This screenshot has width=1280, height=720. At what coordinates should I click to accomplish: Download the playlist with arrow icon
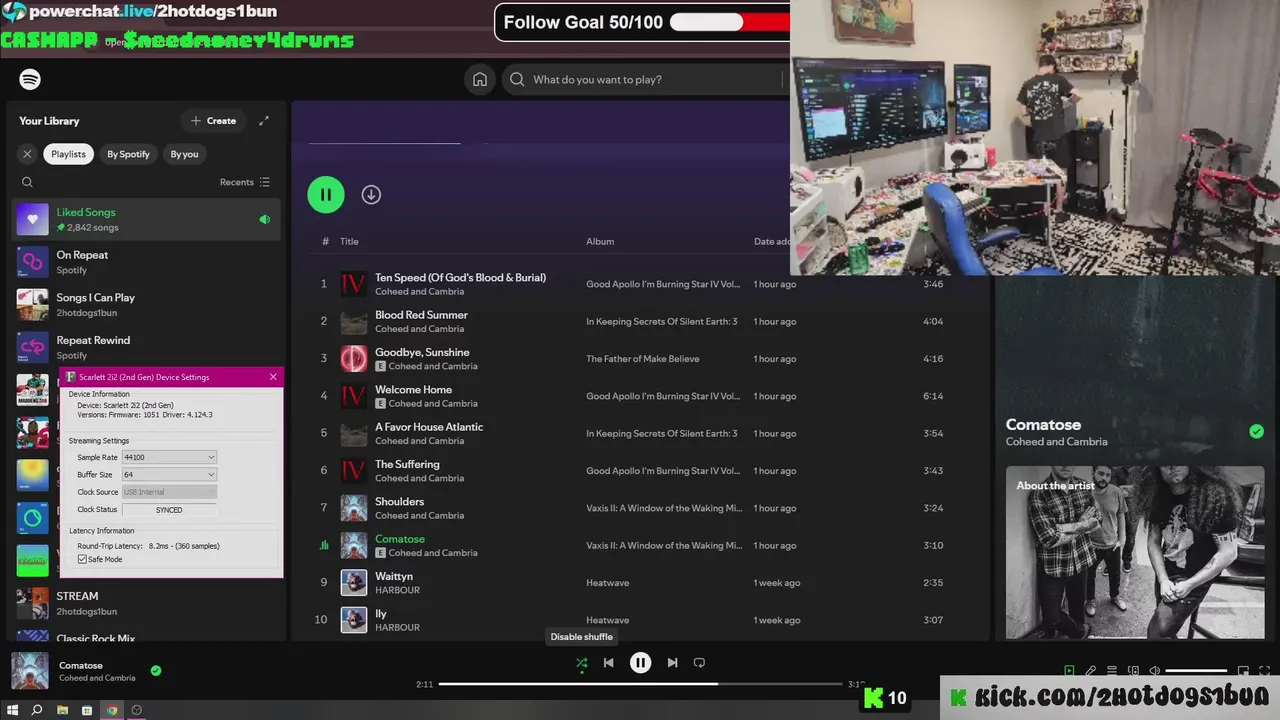pyautogui.click(x=371, y=195)
